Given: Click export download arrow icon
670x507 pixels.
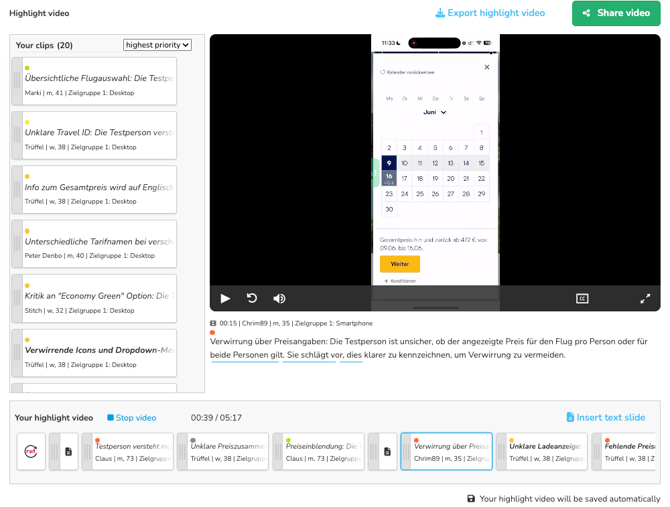Looking at the screenshot, I should (440, 13).
